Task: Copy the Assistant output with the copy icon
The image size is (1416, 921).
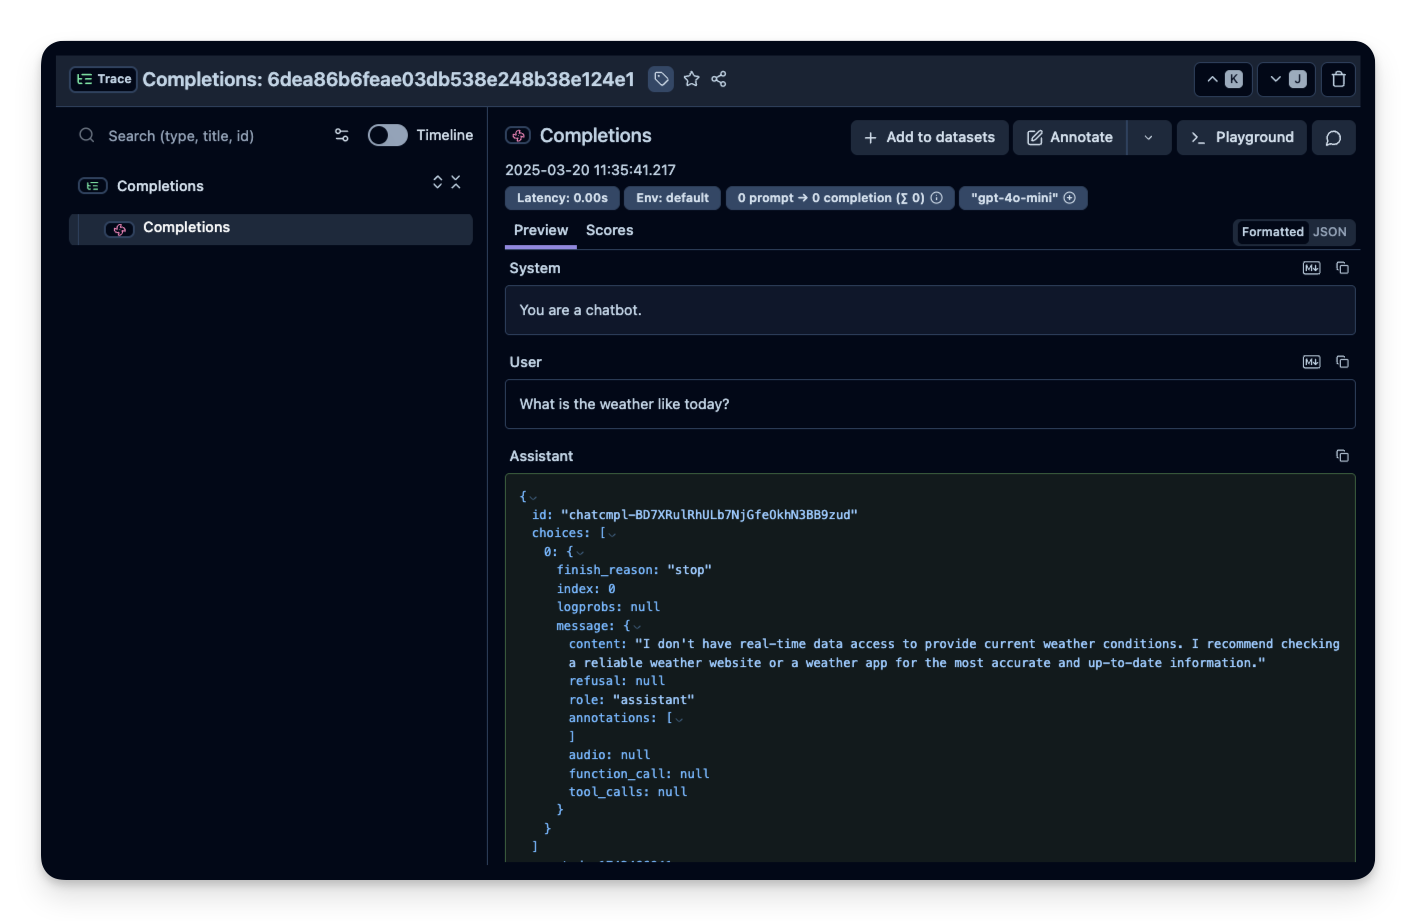Action: (1342, 455)
